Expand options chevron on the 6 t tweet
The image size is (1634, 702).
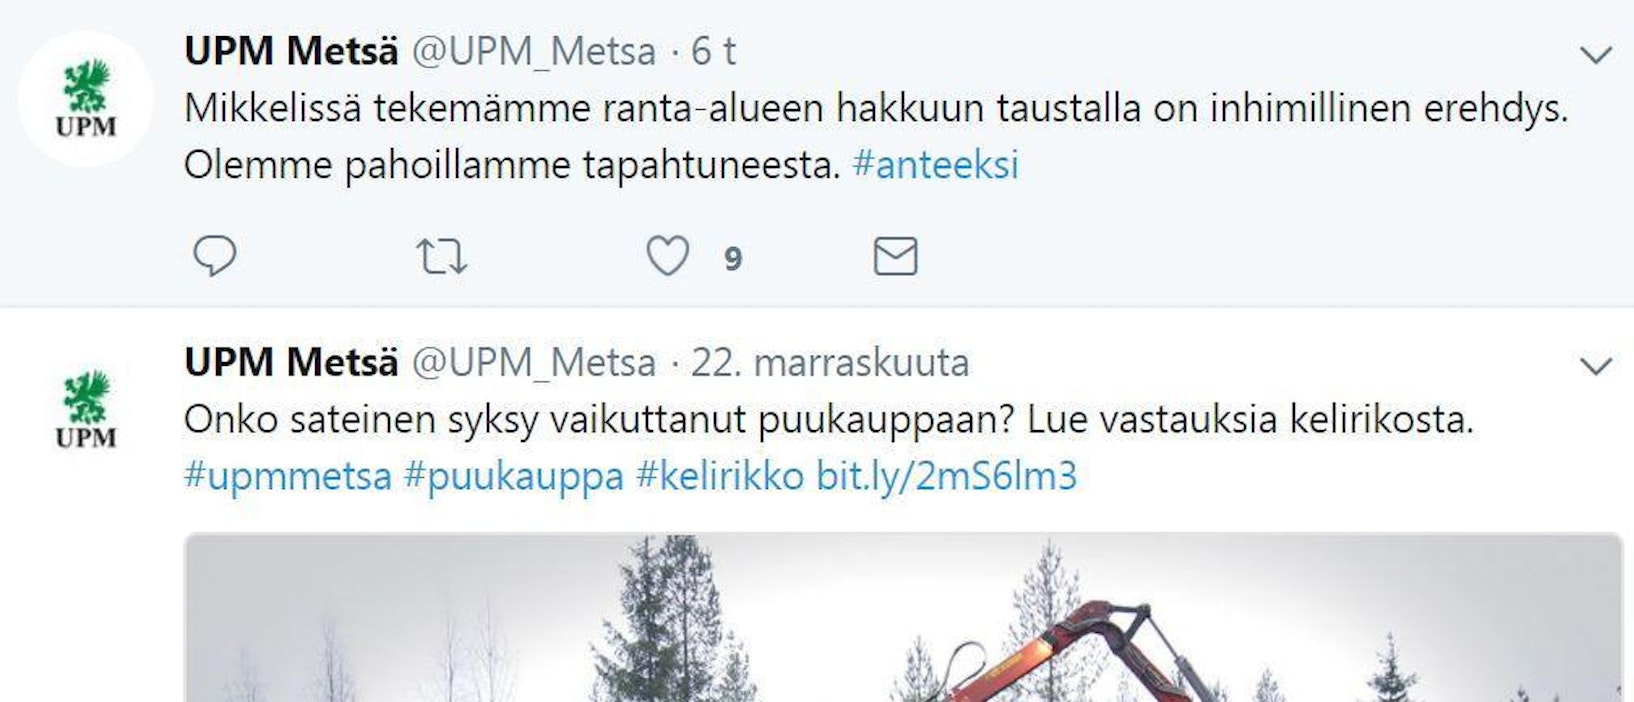pos(1596,55)
